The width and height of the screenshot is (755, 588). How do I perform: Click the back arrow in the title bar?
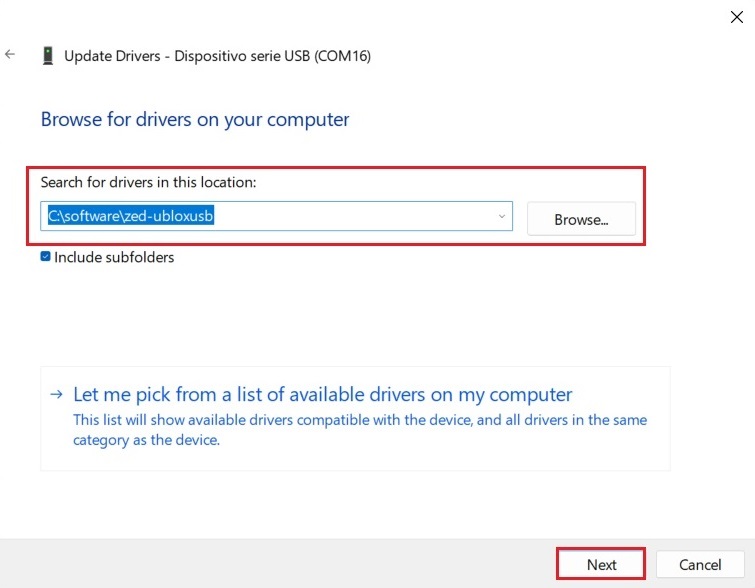pos(11,55)
